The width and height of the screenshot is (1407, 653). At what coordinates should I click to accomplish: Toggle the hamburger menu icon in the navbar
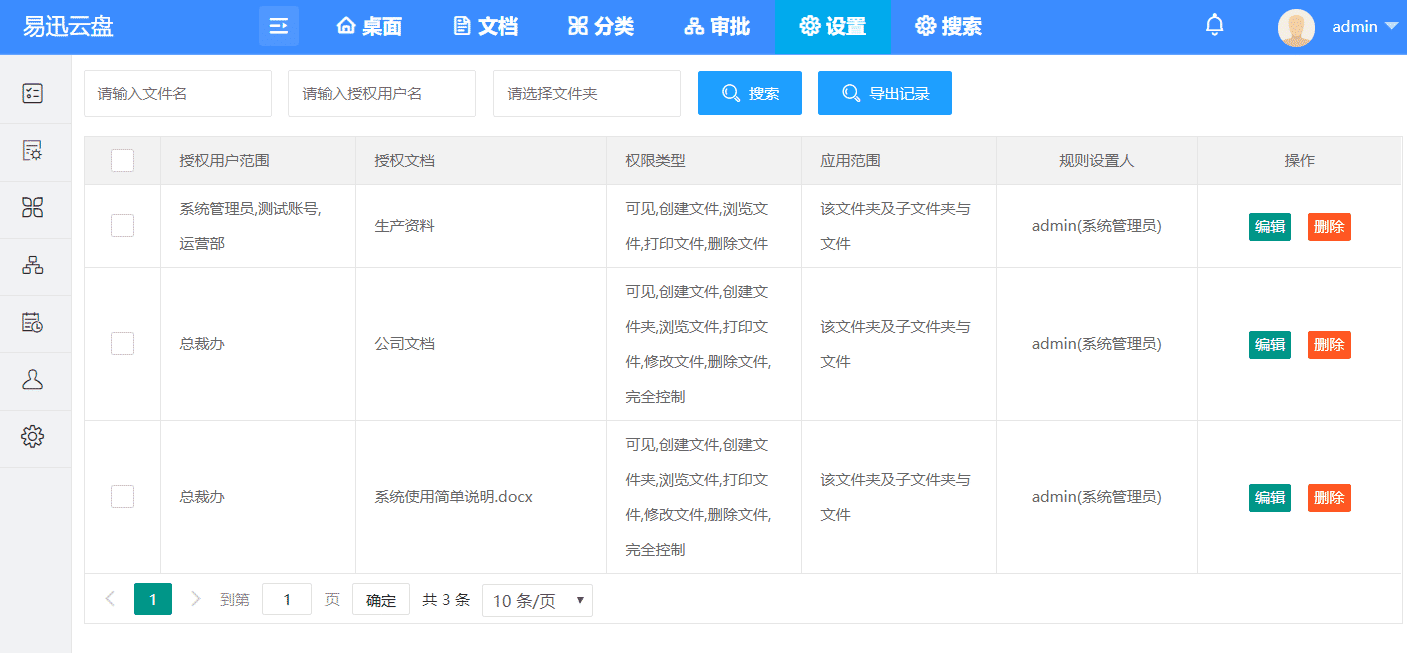pos(278,26)
